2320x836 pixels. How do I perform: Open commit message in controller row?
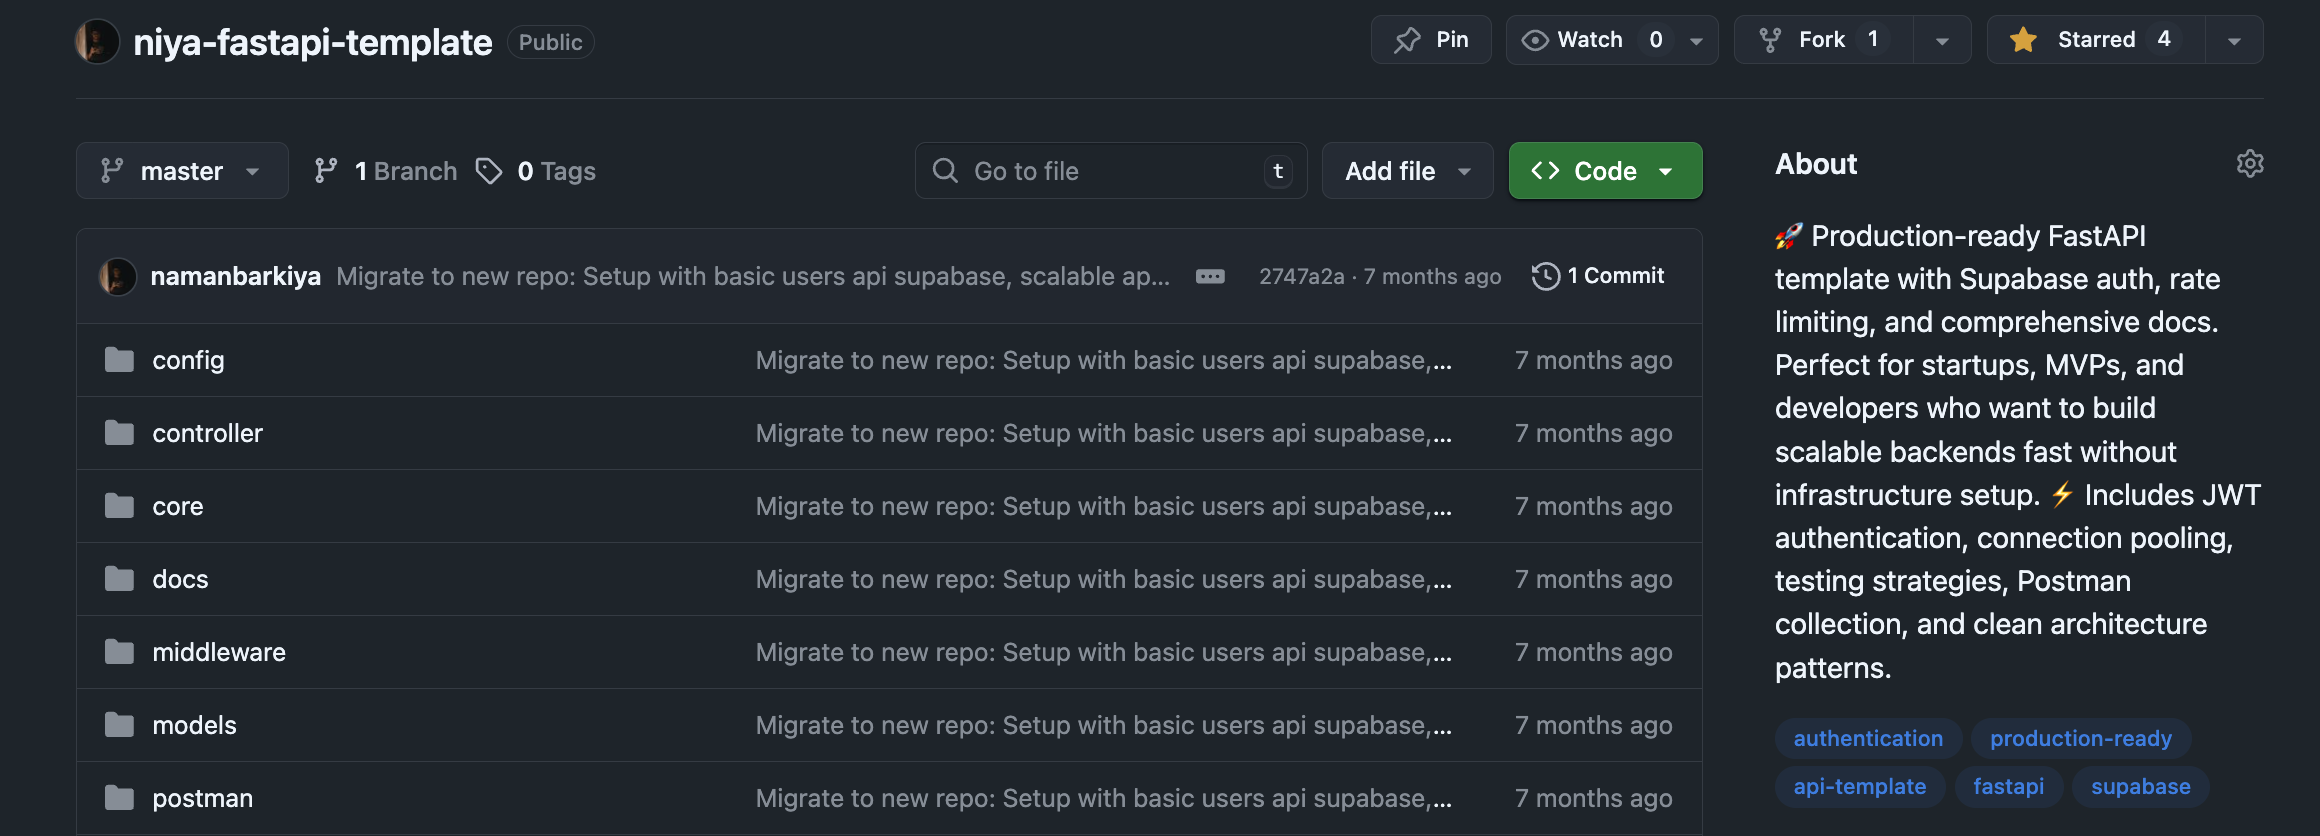(x=1103, y=433)
